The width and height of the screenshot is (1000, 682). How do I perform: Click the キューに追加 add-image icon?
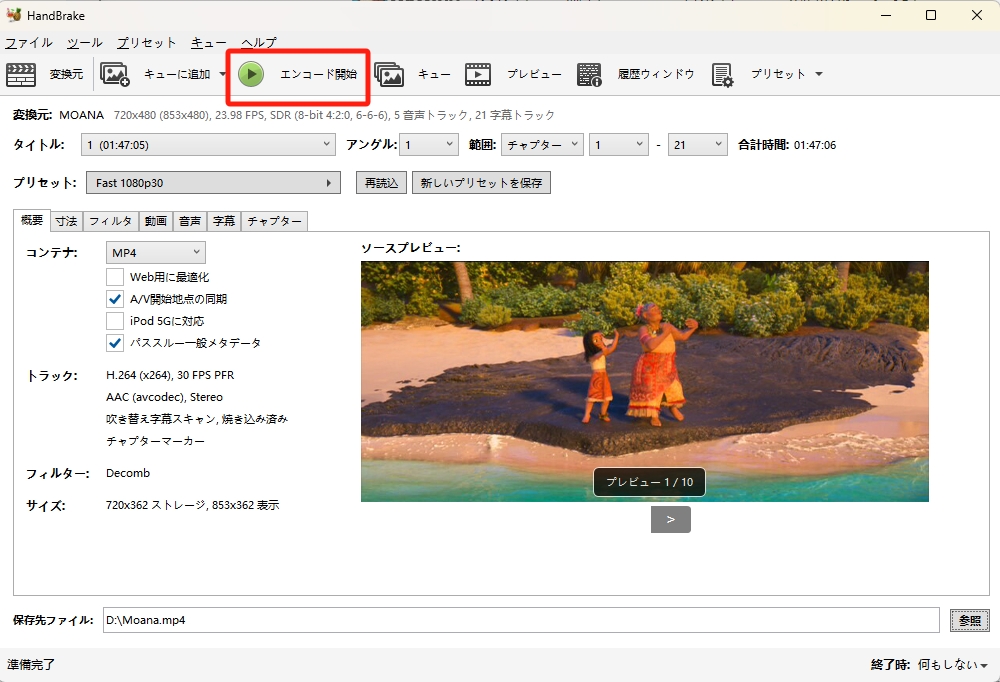click(x=115, y=75)
